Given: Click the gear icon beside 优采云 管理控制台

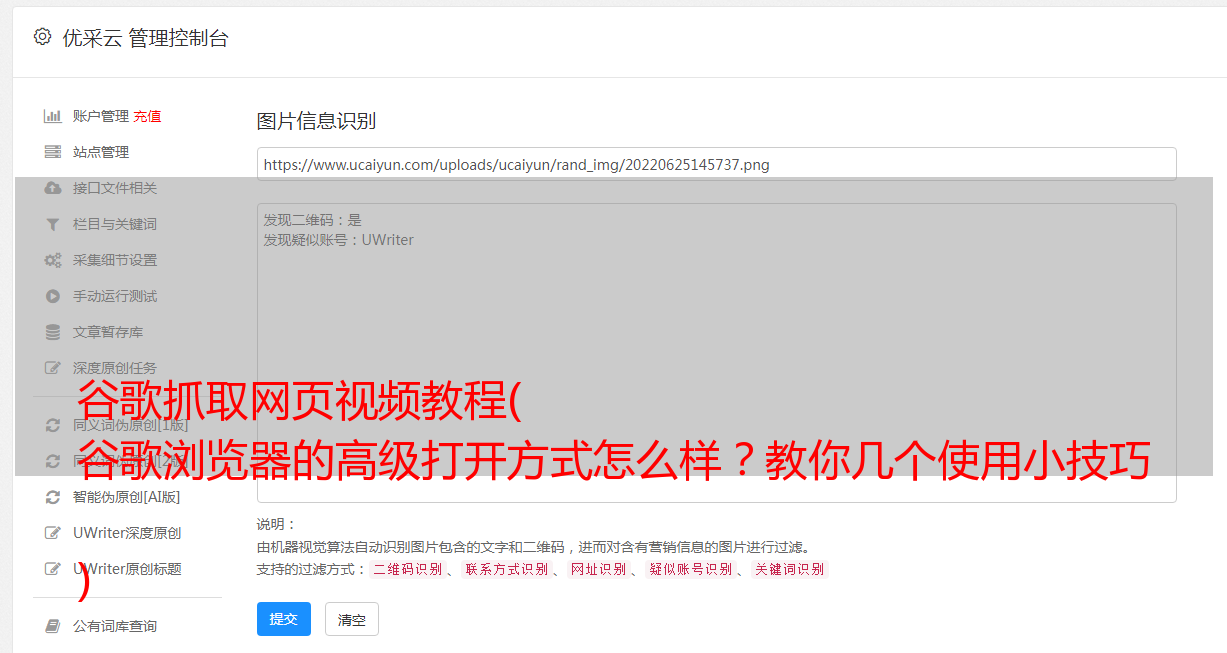Looking at the screenshot, I should point(42,37).
